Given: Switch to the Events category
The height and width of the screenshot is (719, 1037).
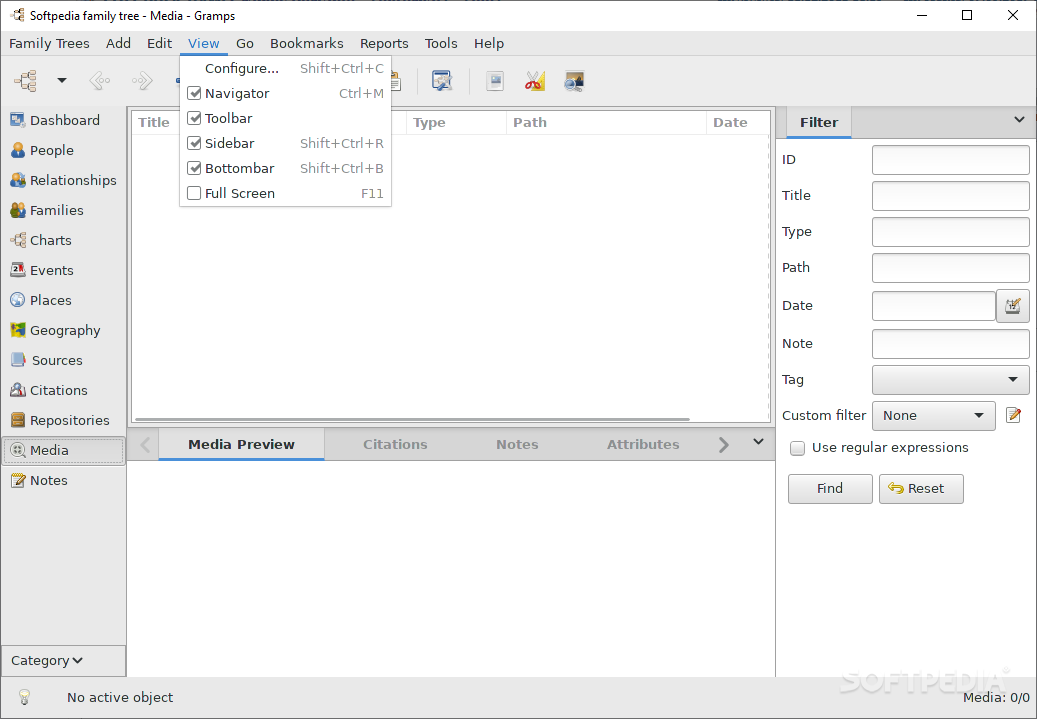Looking at the screenshot, I should (x=63, y=270).
